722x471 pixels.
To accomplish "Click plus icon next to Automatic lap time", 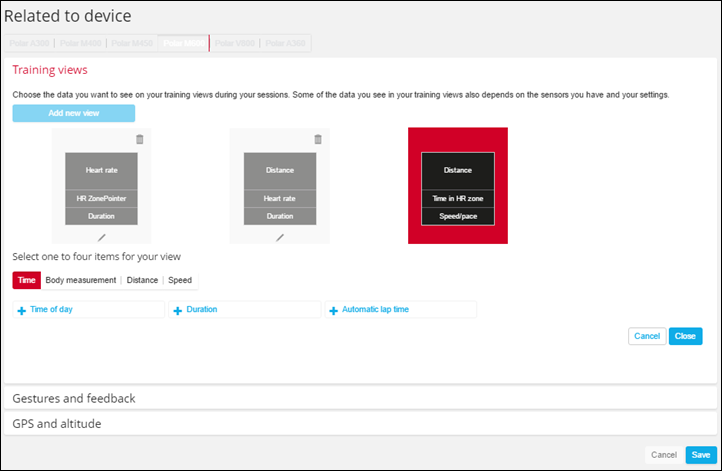I will 333,311.
